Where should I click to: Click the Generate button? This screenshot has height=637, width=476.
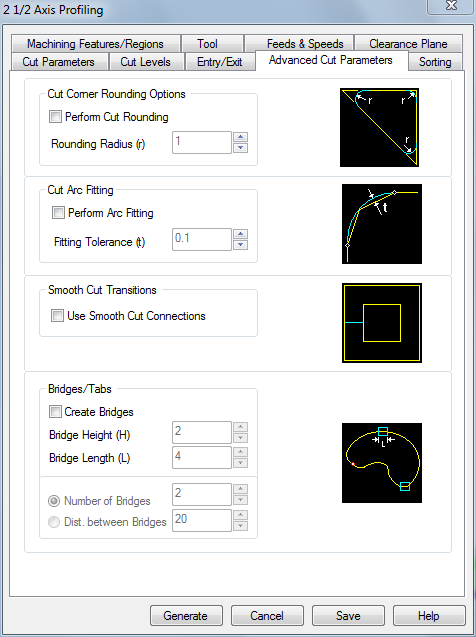tap(186, 616)
